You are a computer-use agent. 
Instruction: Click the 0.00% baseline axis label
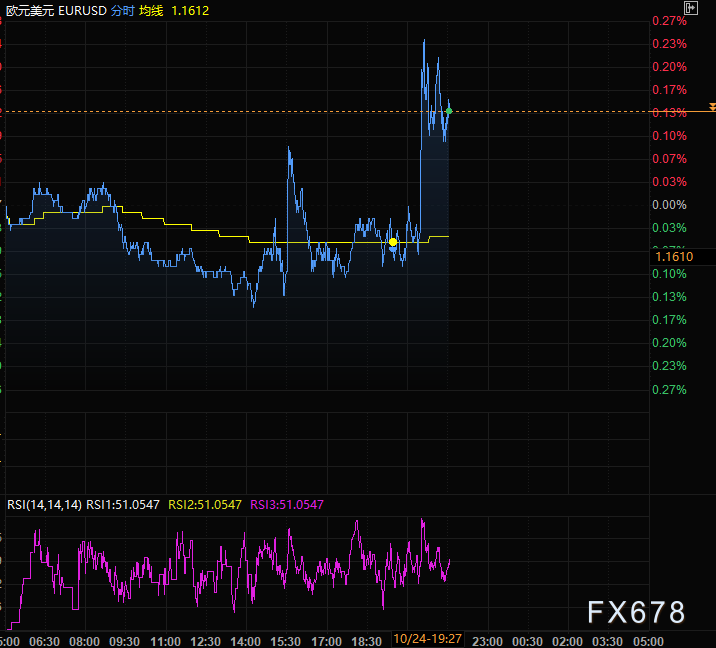pyautogui.click(x=668, y=205)
